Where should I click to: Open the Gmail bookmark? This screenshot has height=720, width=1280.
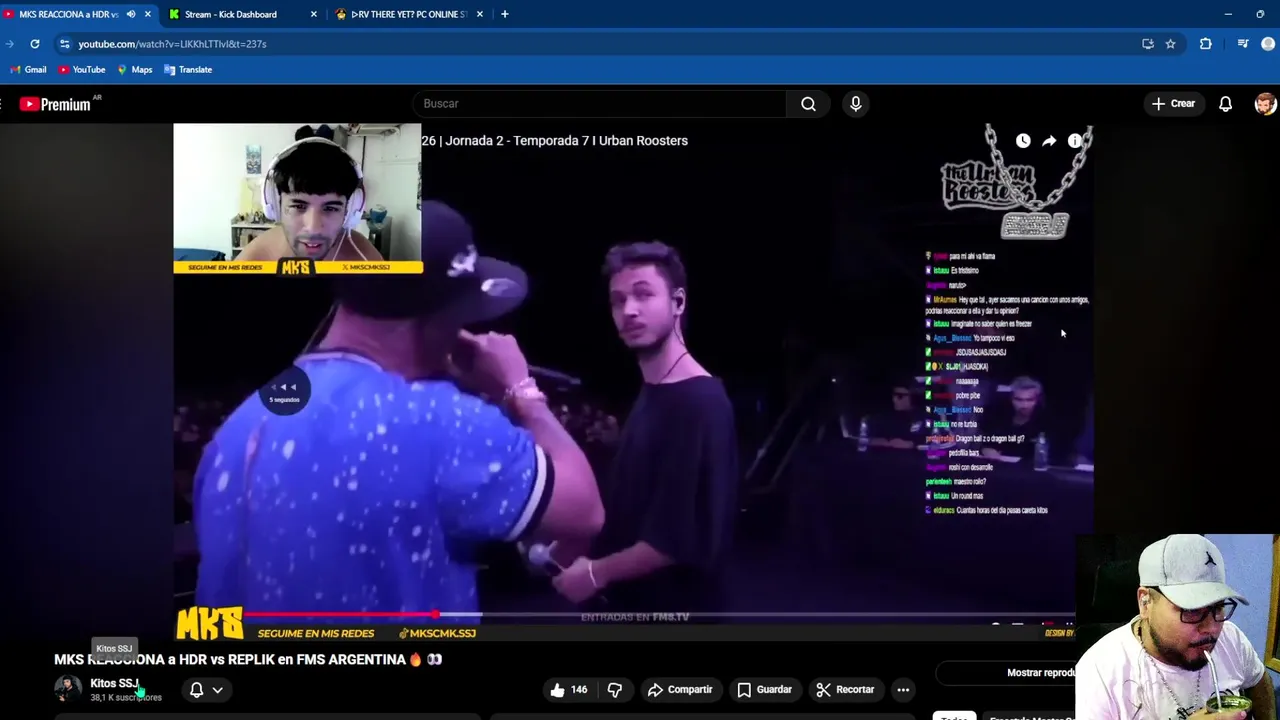click(x=28, y=70)
